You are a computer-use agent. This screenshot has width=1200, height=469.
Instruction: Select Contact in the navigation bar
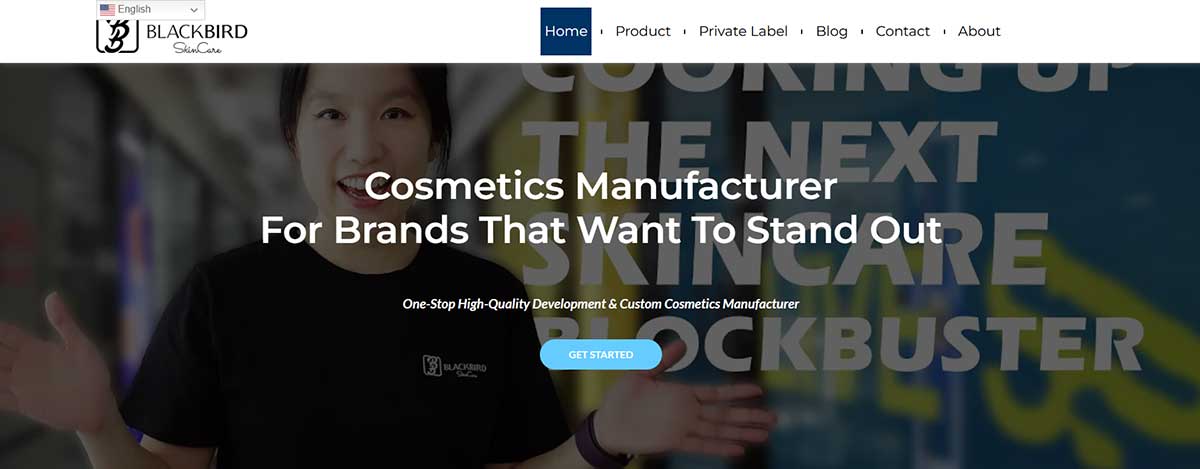click(x=903, y=31)
